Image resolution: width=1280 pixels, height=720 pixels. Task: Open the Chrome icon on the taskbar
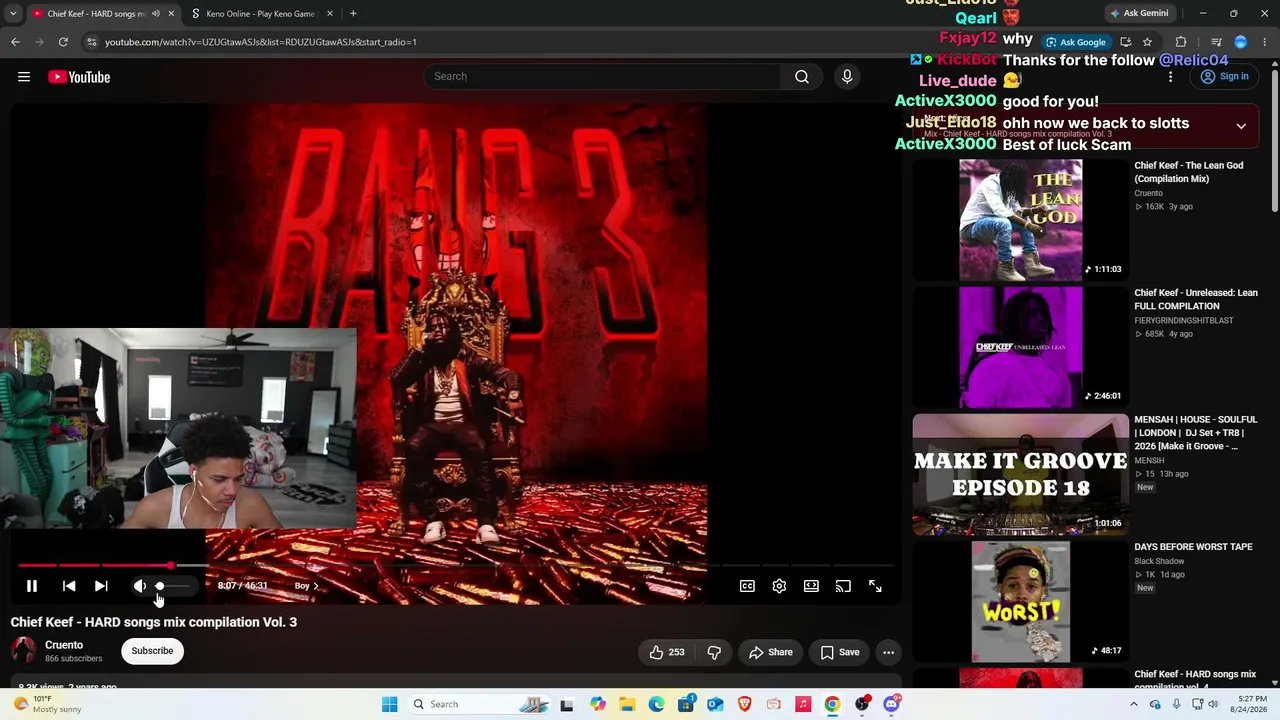click(x=832, y=704)
